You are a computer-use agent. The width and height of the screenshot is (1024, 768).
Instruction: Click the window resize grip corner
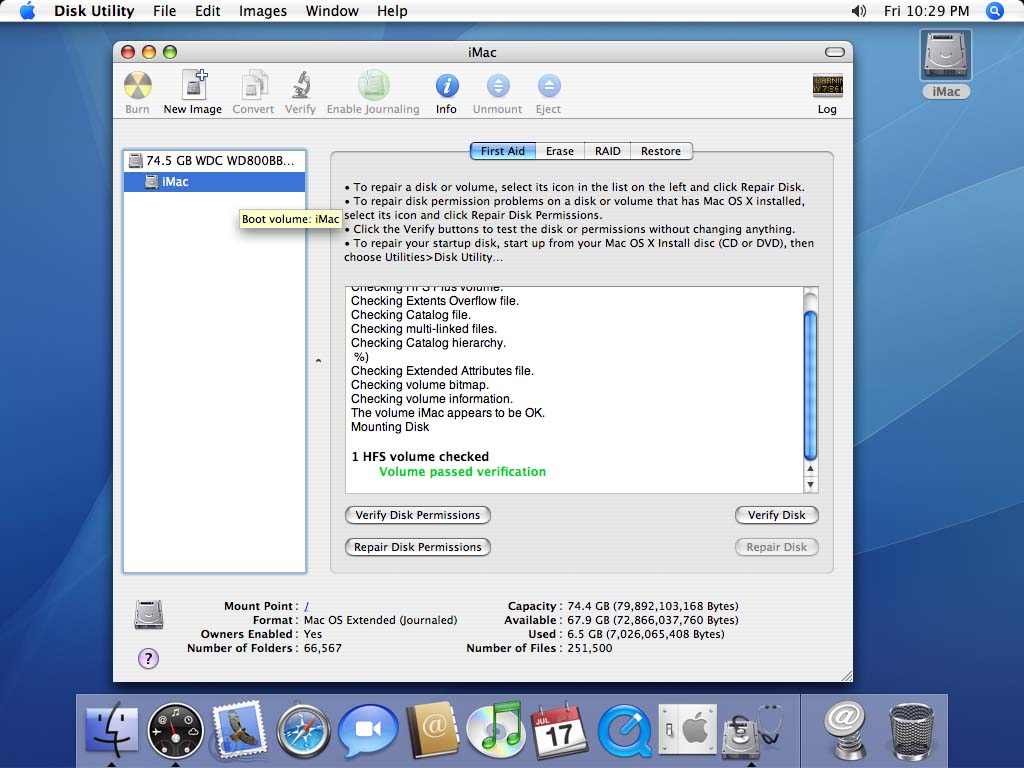click(846, 676)
